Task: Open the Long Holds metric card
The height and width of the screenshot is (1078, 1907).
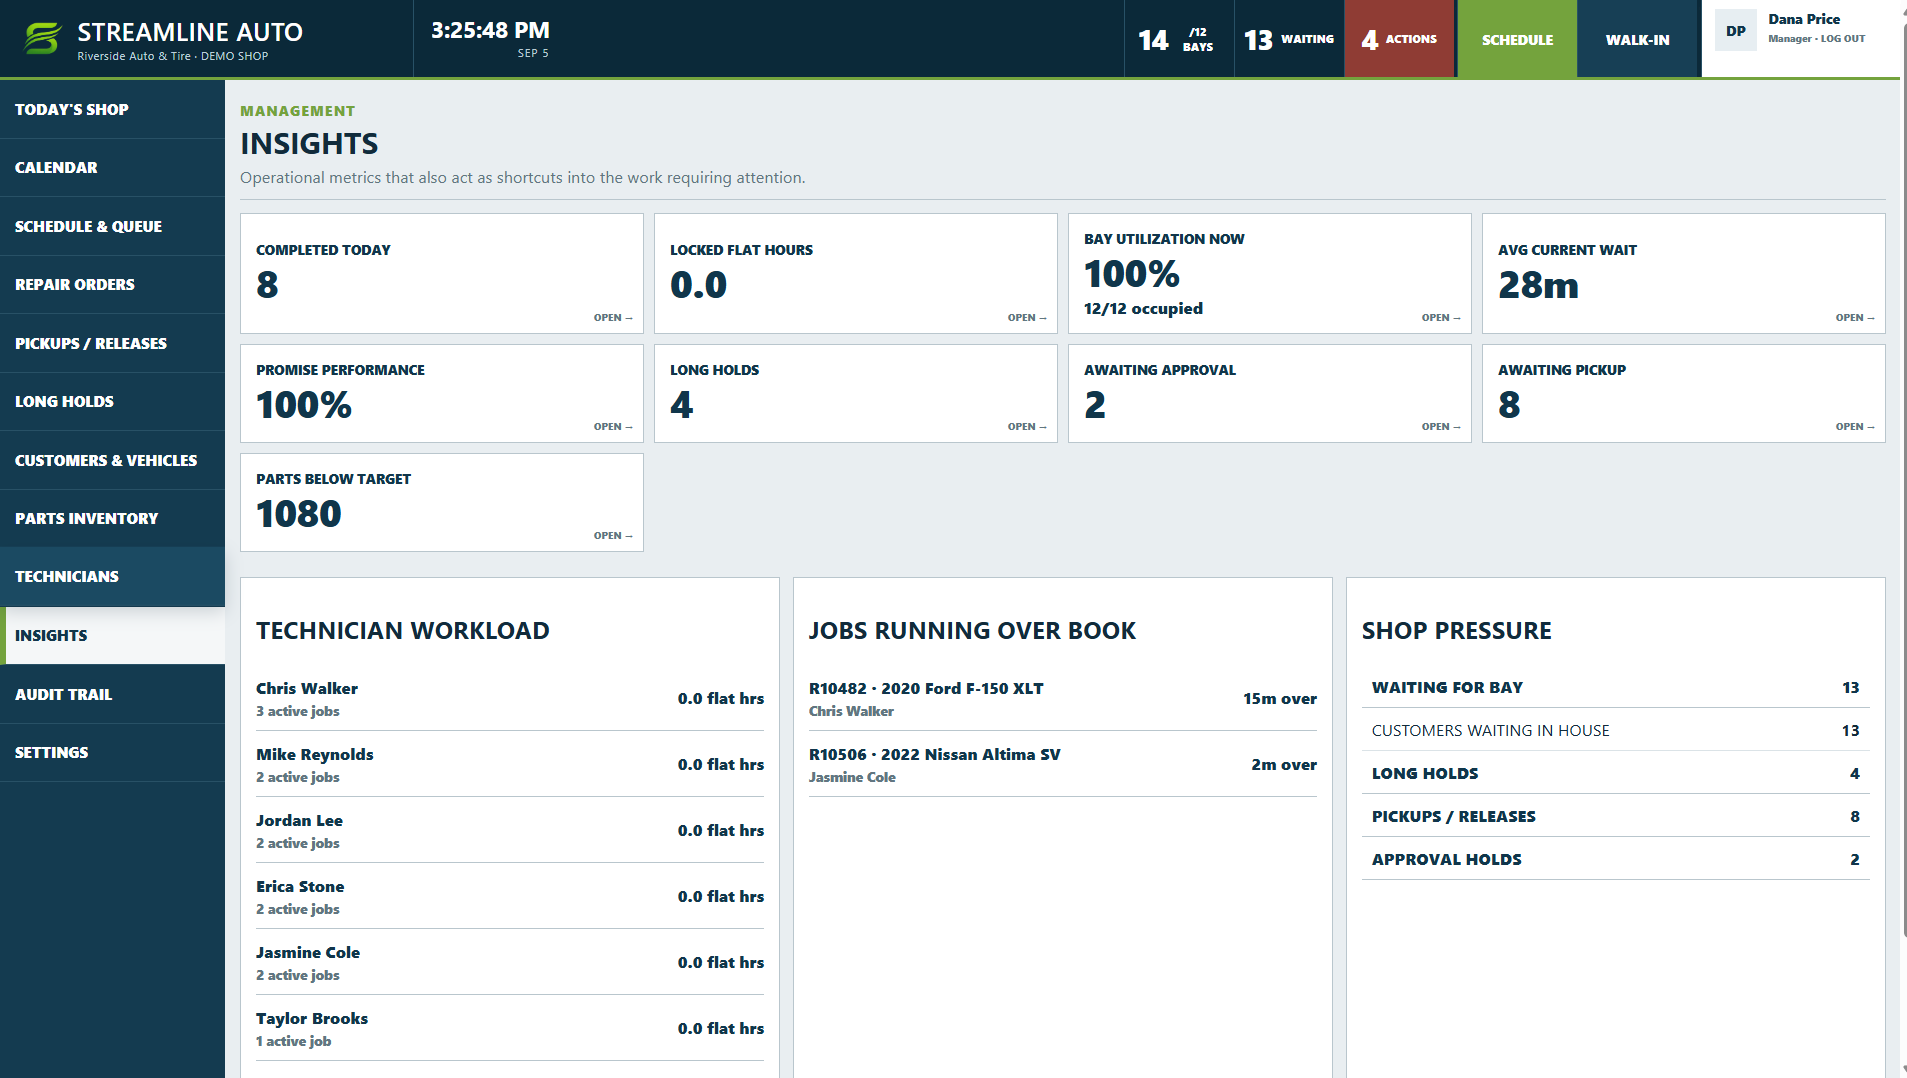Action: [856, 393]
